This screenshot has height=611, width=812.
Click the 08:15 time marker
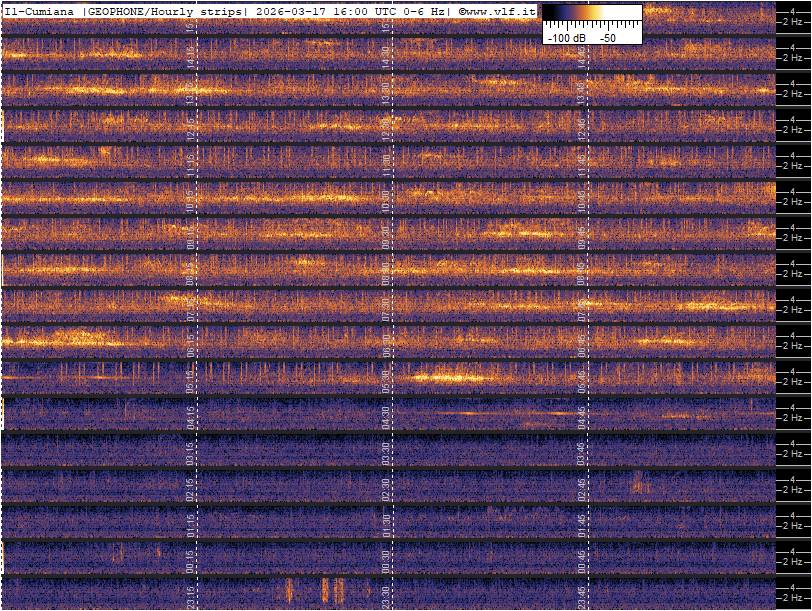pos(192,272)
